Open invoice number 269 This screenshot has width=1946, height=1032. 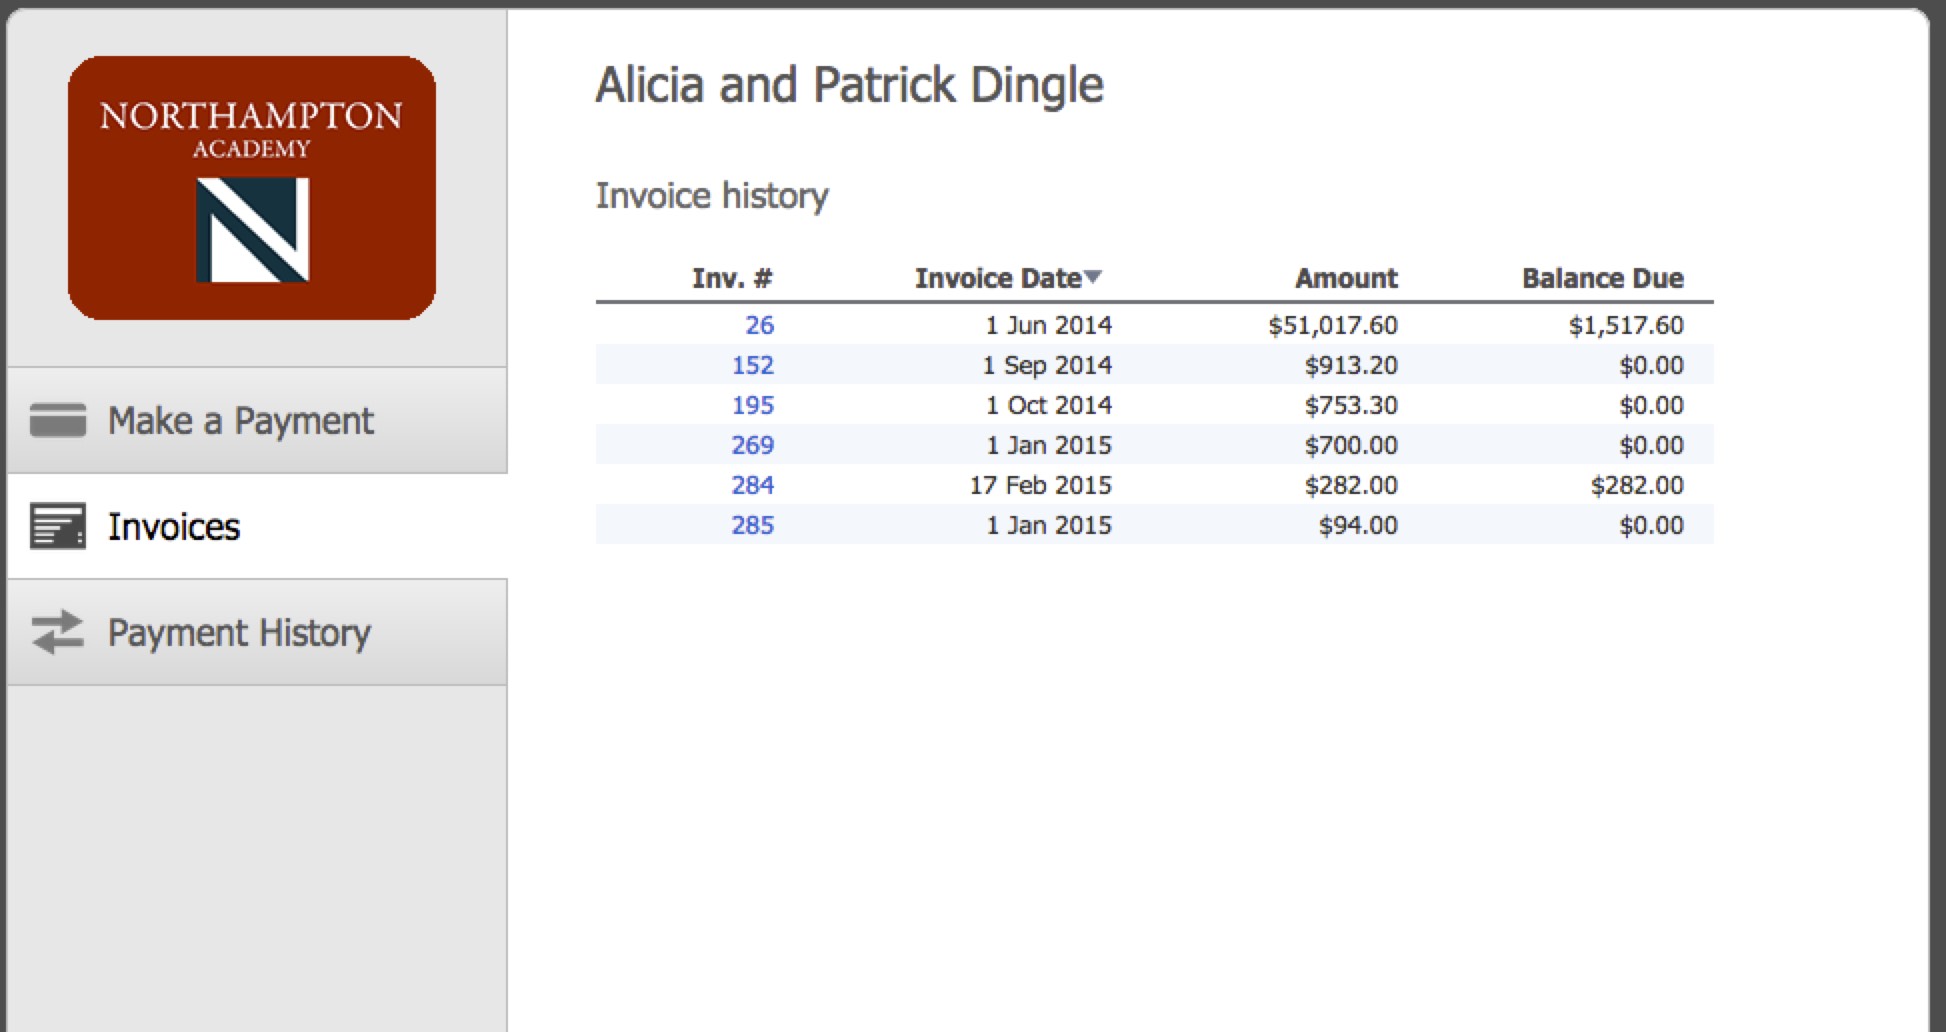point(753,445)
